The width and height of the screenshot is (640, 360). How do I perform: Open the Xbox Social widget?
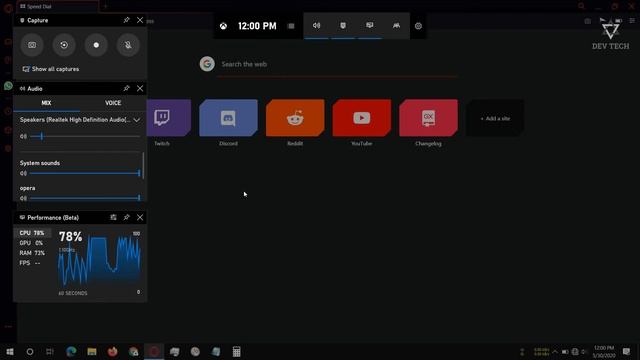(x=396, y=26)
